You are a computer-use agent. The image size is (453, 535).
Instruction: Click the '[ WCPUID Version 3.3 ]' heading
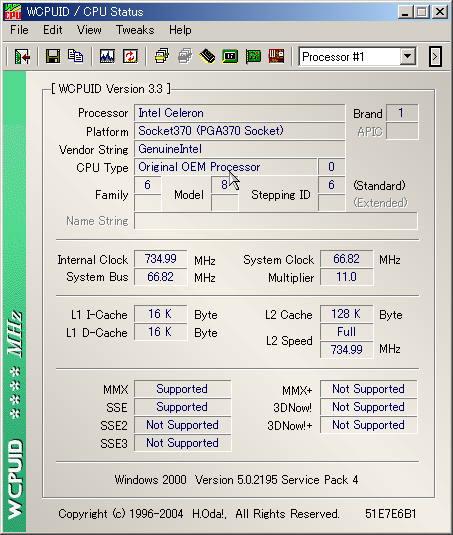[111, 89]
